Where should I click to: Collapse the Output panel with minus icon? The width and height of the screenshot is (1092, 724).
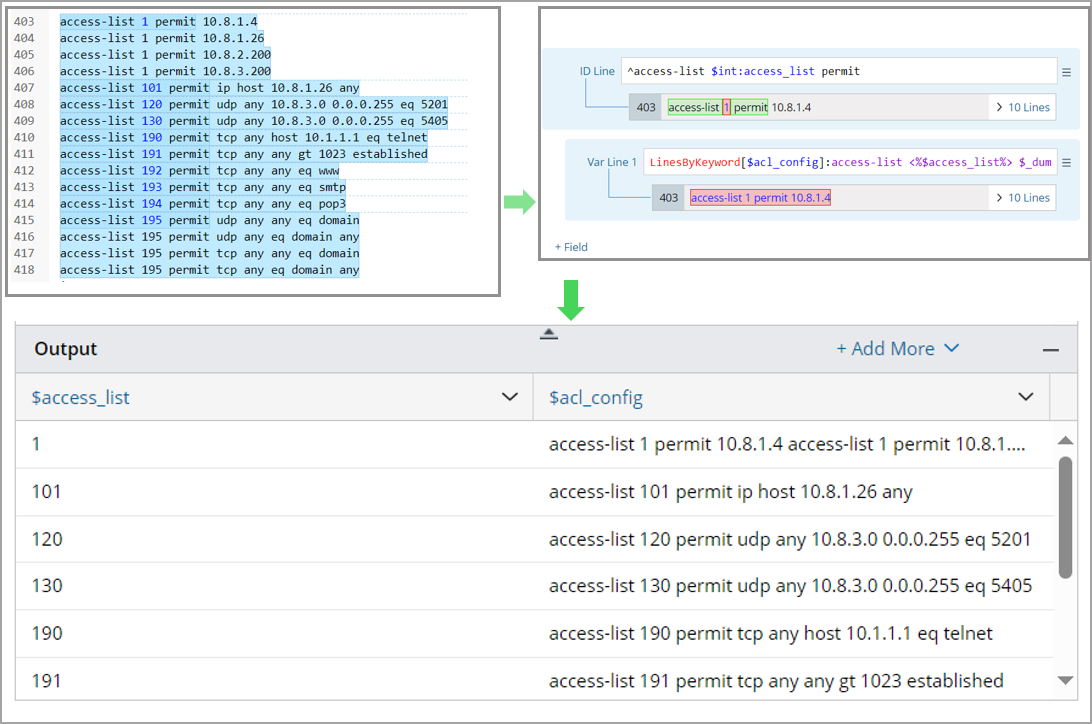(x=1051, y=349)
